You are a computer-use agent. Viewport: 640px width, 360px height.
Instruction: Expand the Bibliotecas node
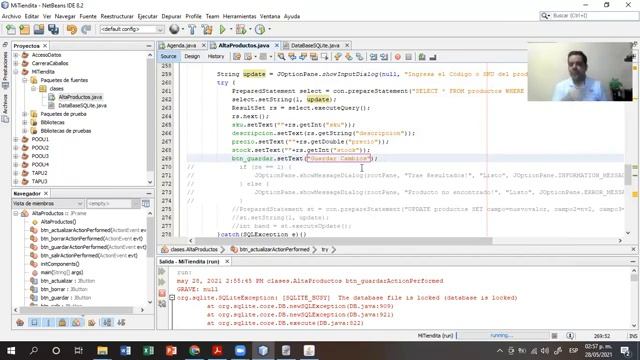[x=24, y=122]
